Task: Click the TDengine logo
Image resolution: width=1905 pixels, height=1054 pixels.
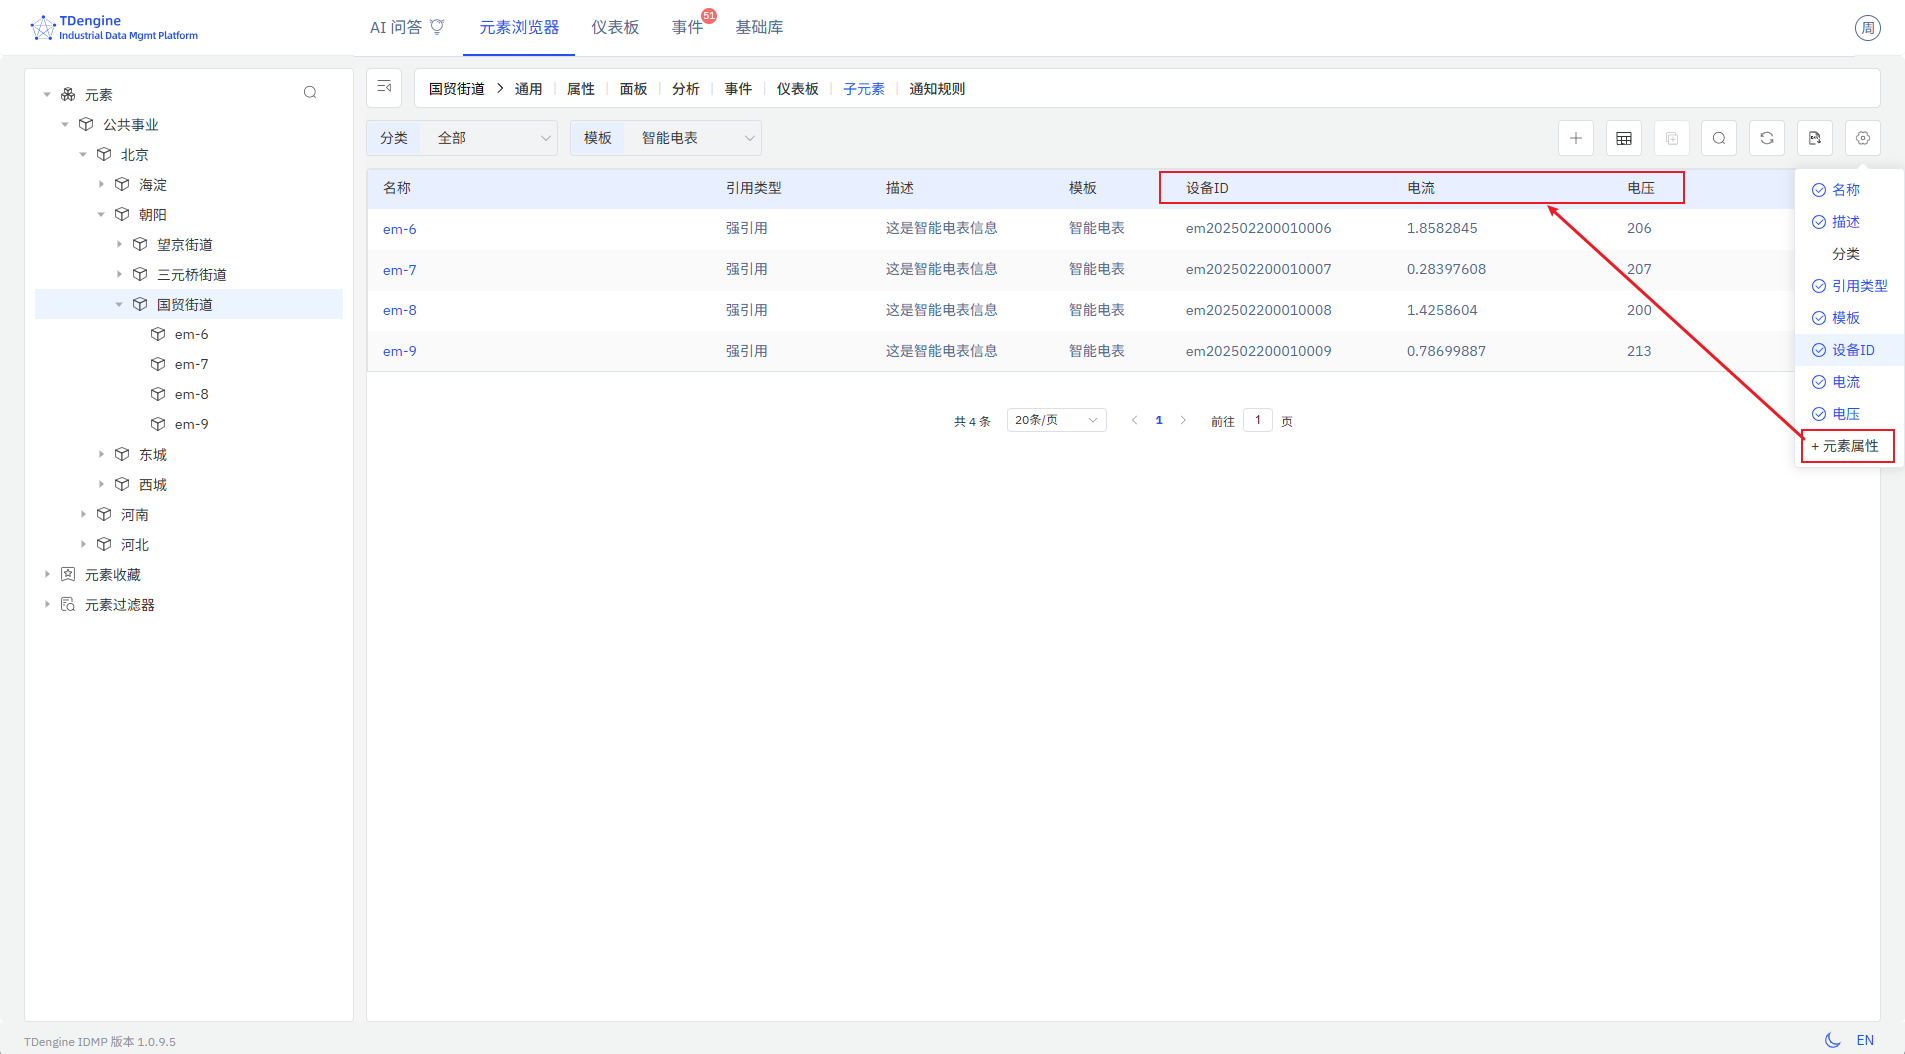Action: [114, 27]
